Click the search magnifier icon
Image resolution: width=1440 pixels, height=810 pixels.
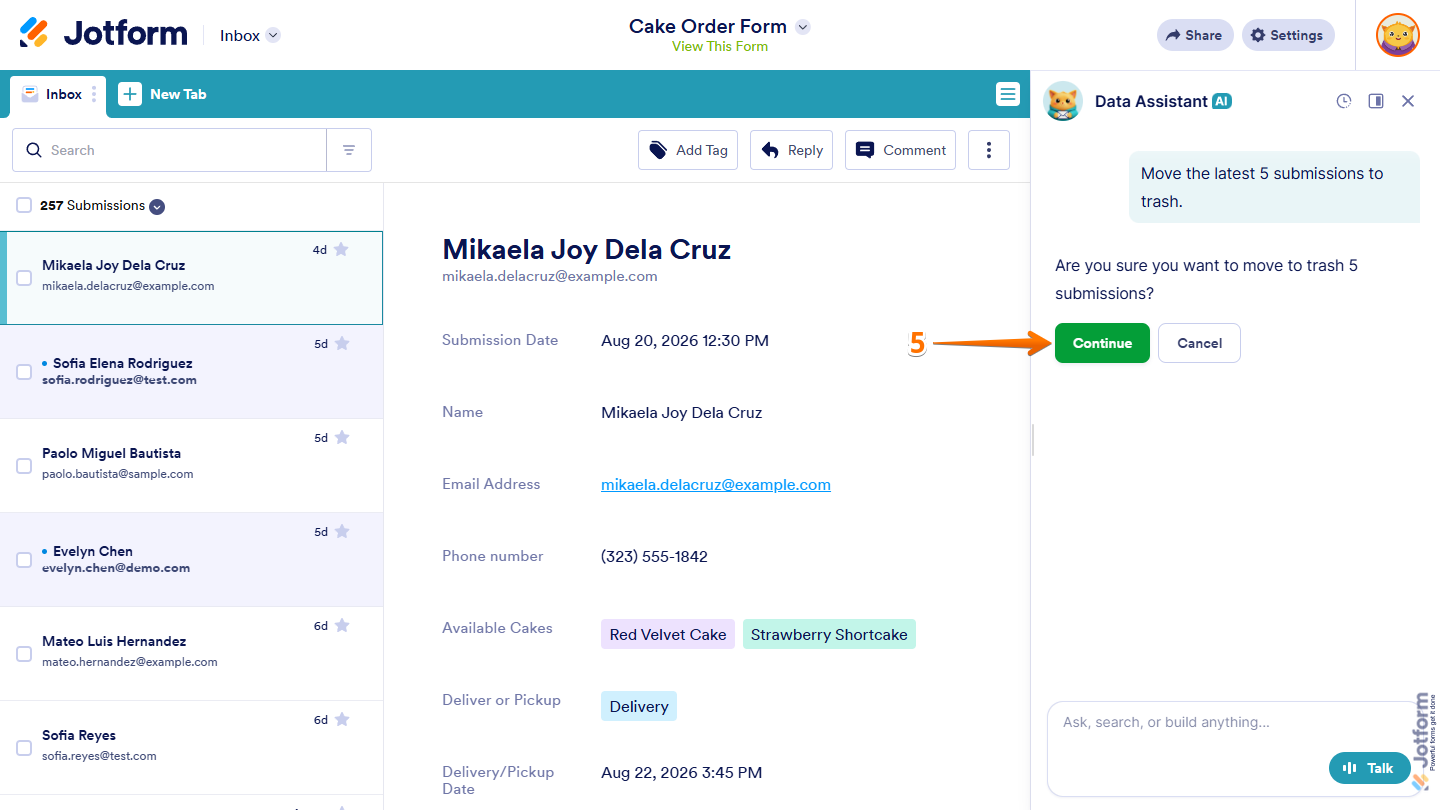[34, 150]
